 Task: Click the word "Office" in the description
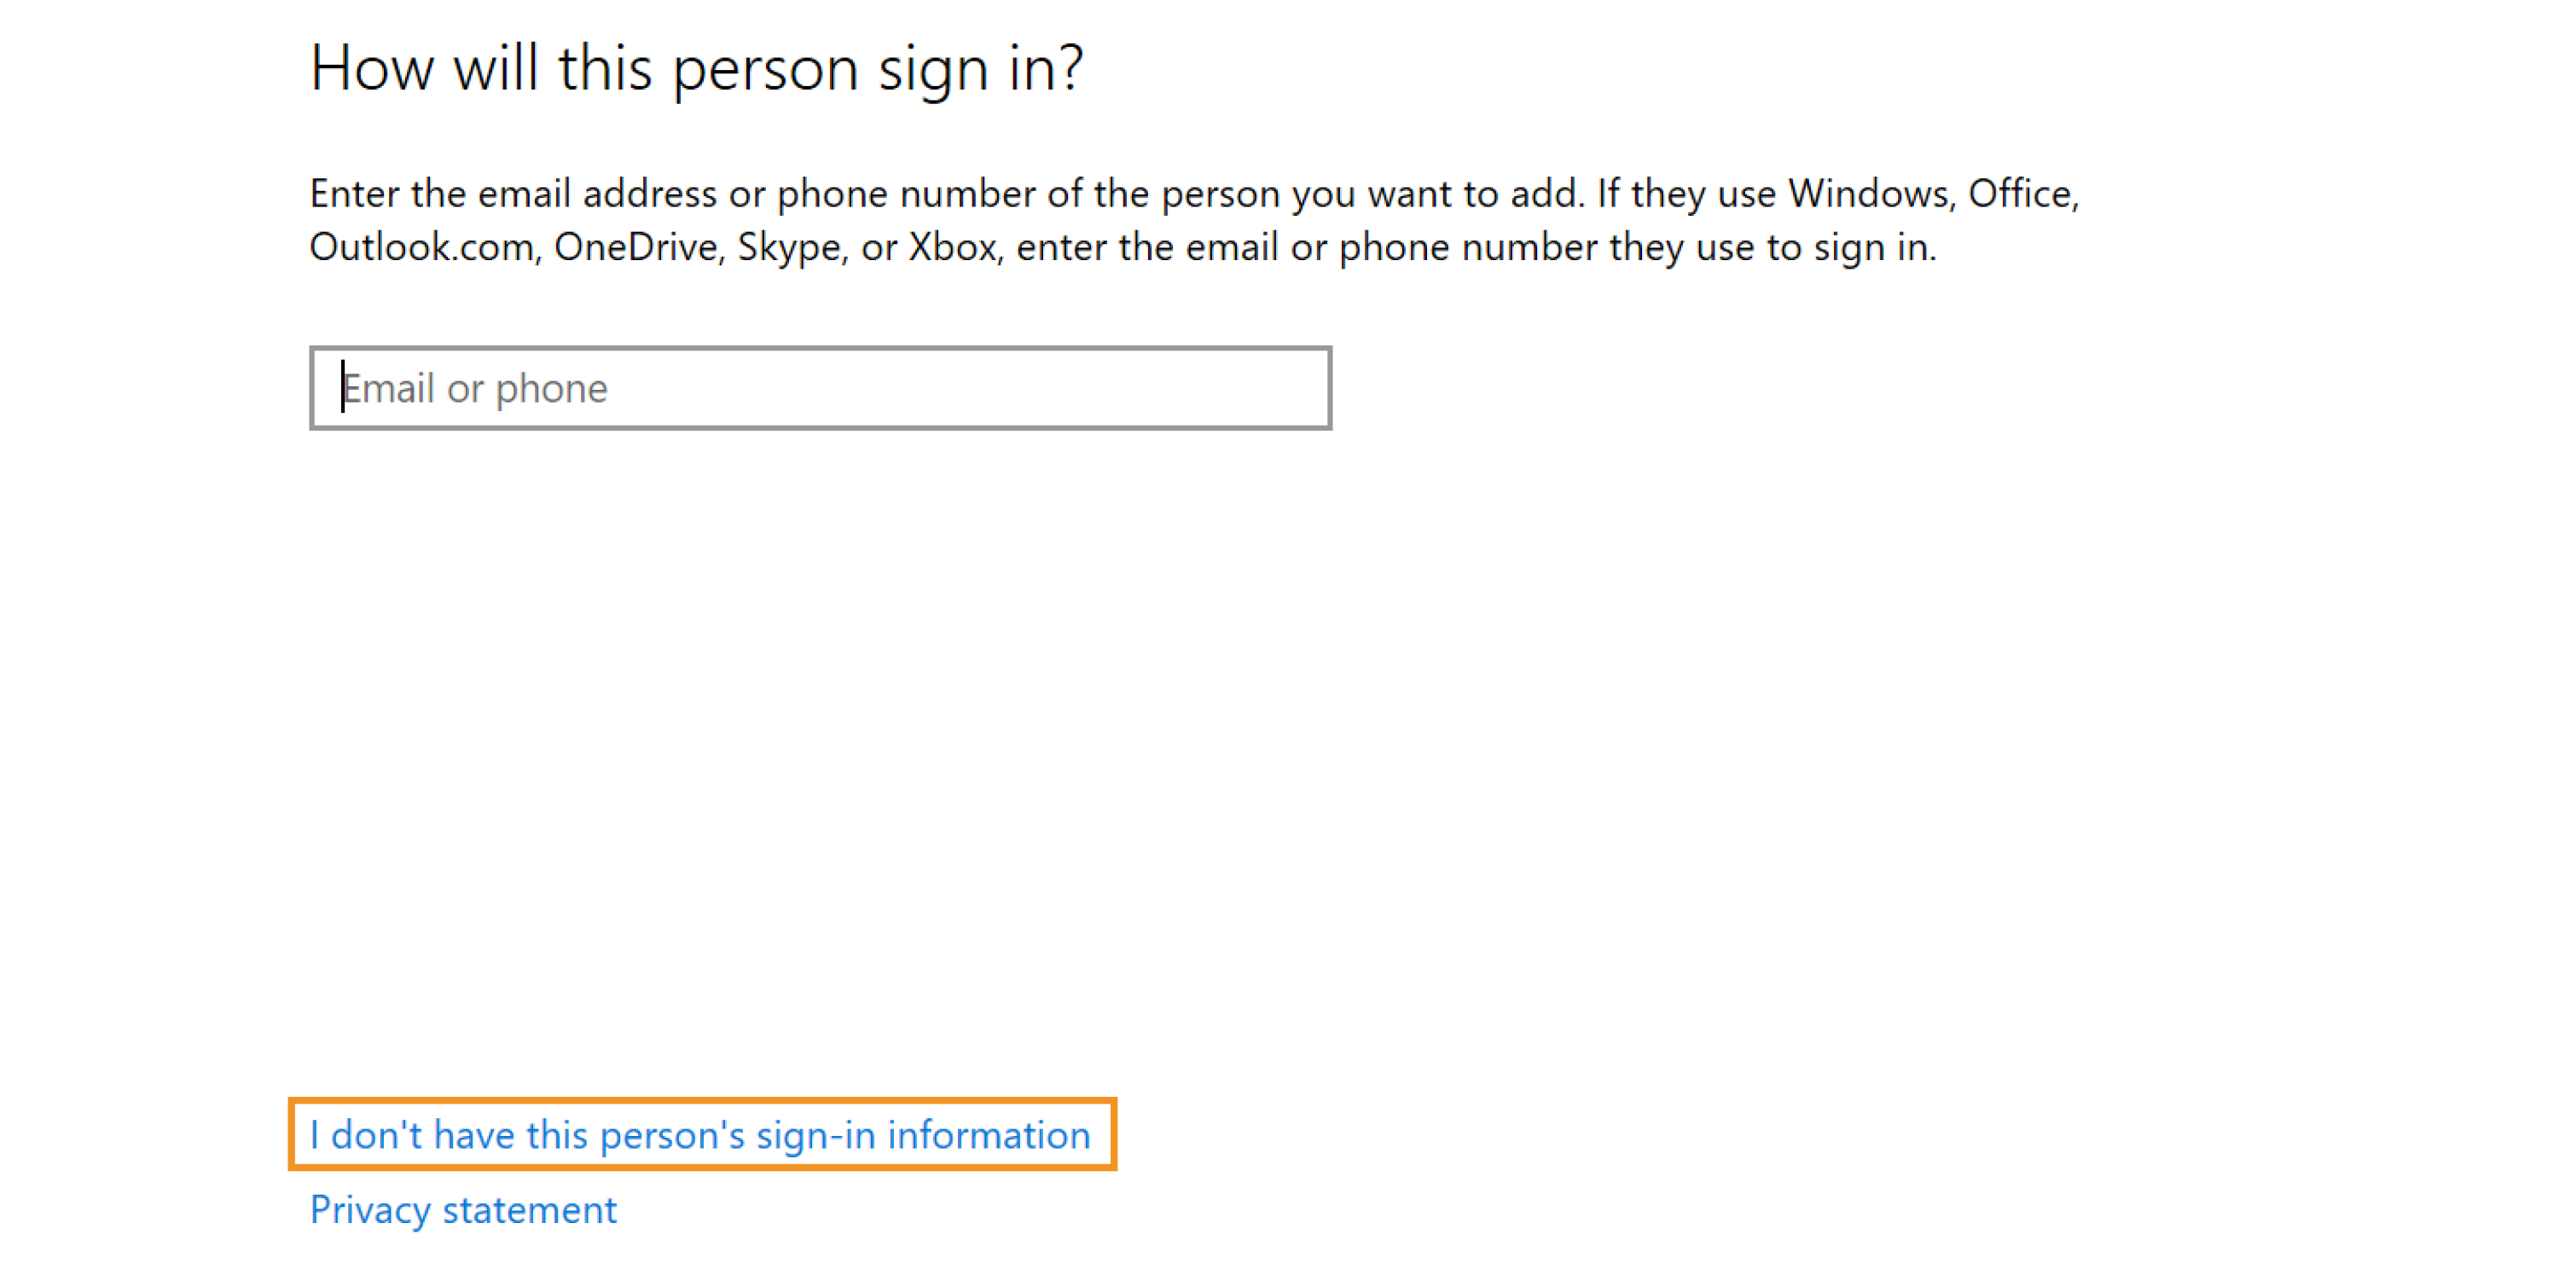(x=2021, y=193)
